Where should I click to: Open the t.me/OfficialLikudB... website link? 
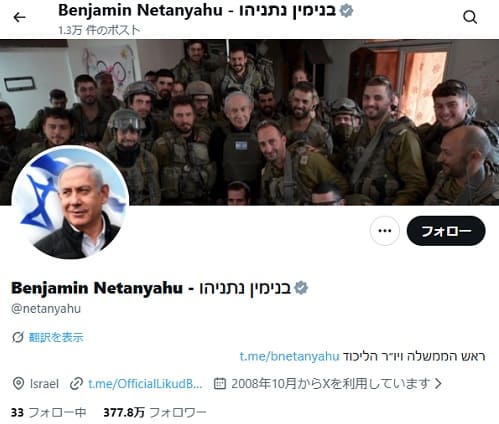[145, 384]
